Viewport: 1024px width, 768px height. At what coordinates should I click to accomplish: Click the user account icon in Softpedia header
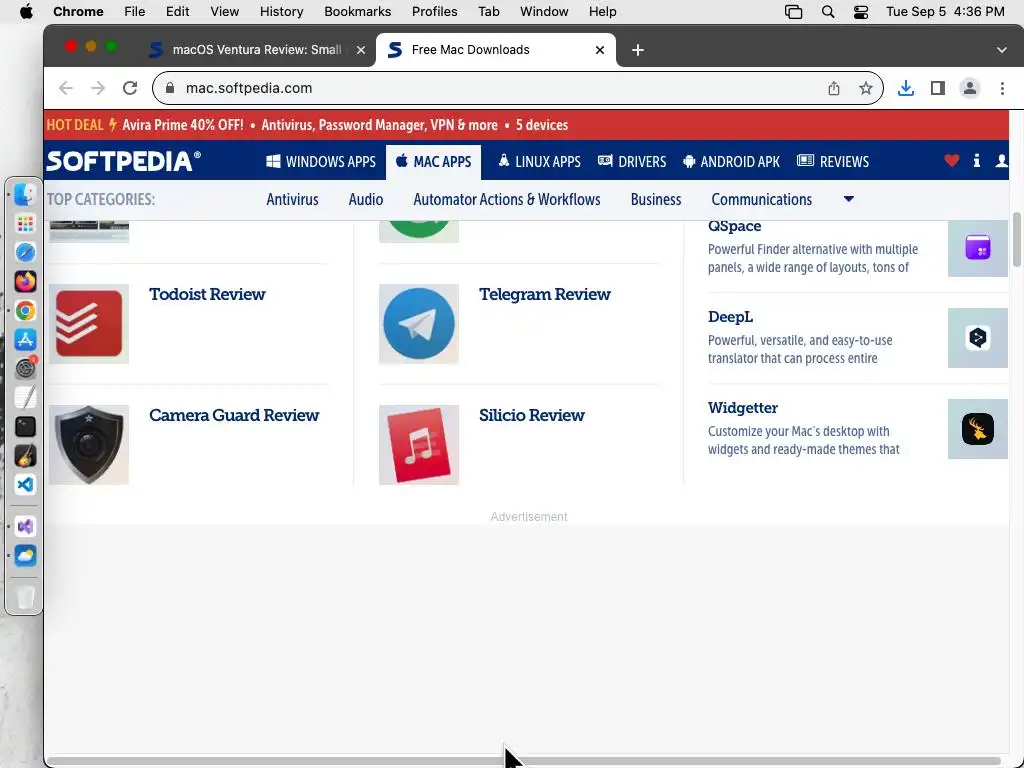pyautogui.click(x=1001, y=161)
